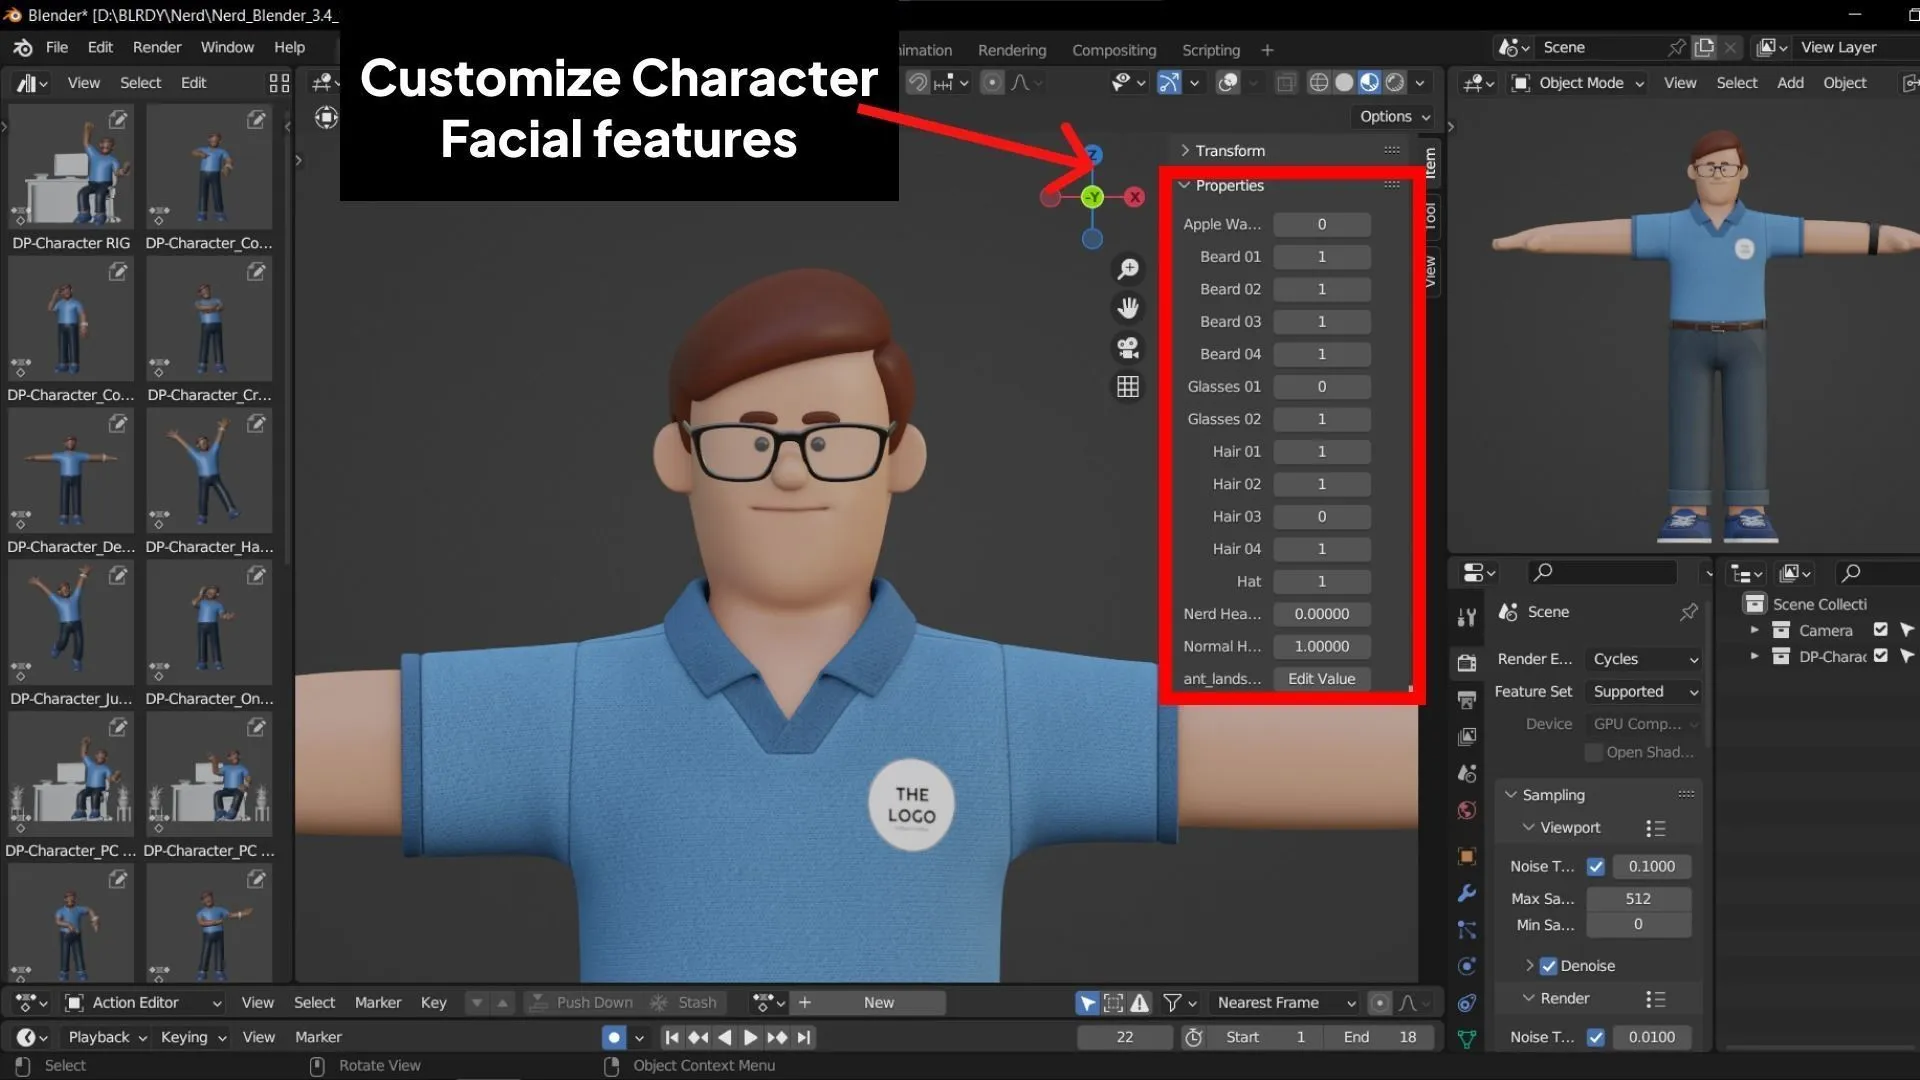
Task: Click the pan view hand icon
Action: tap(1128, 308)
